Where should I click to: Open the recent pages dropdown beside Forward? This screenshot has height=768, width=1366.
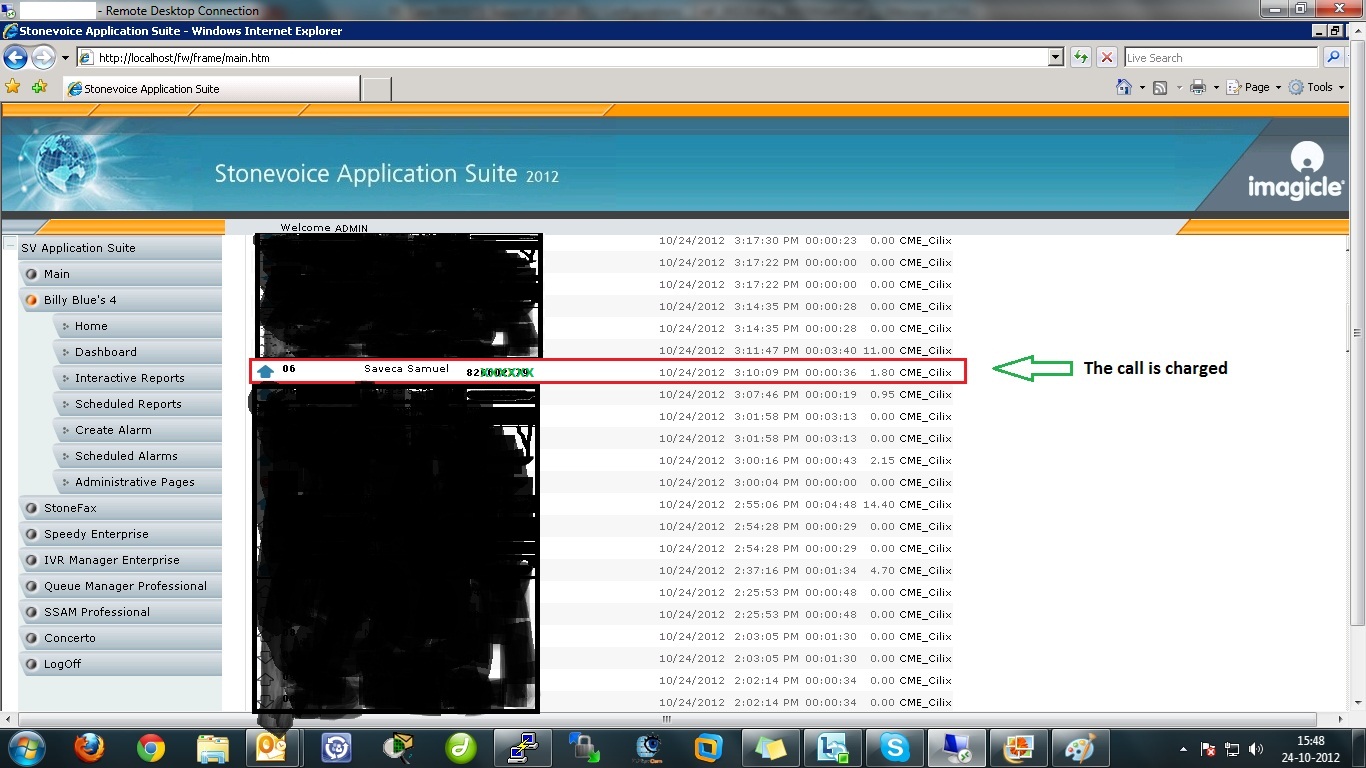click(x=65, y=58)
